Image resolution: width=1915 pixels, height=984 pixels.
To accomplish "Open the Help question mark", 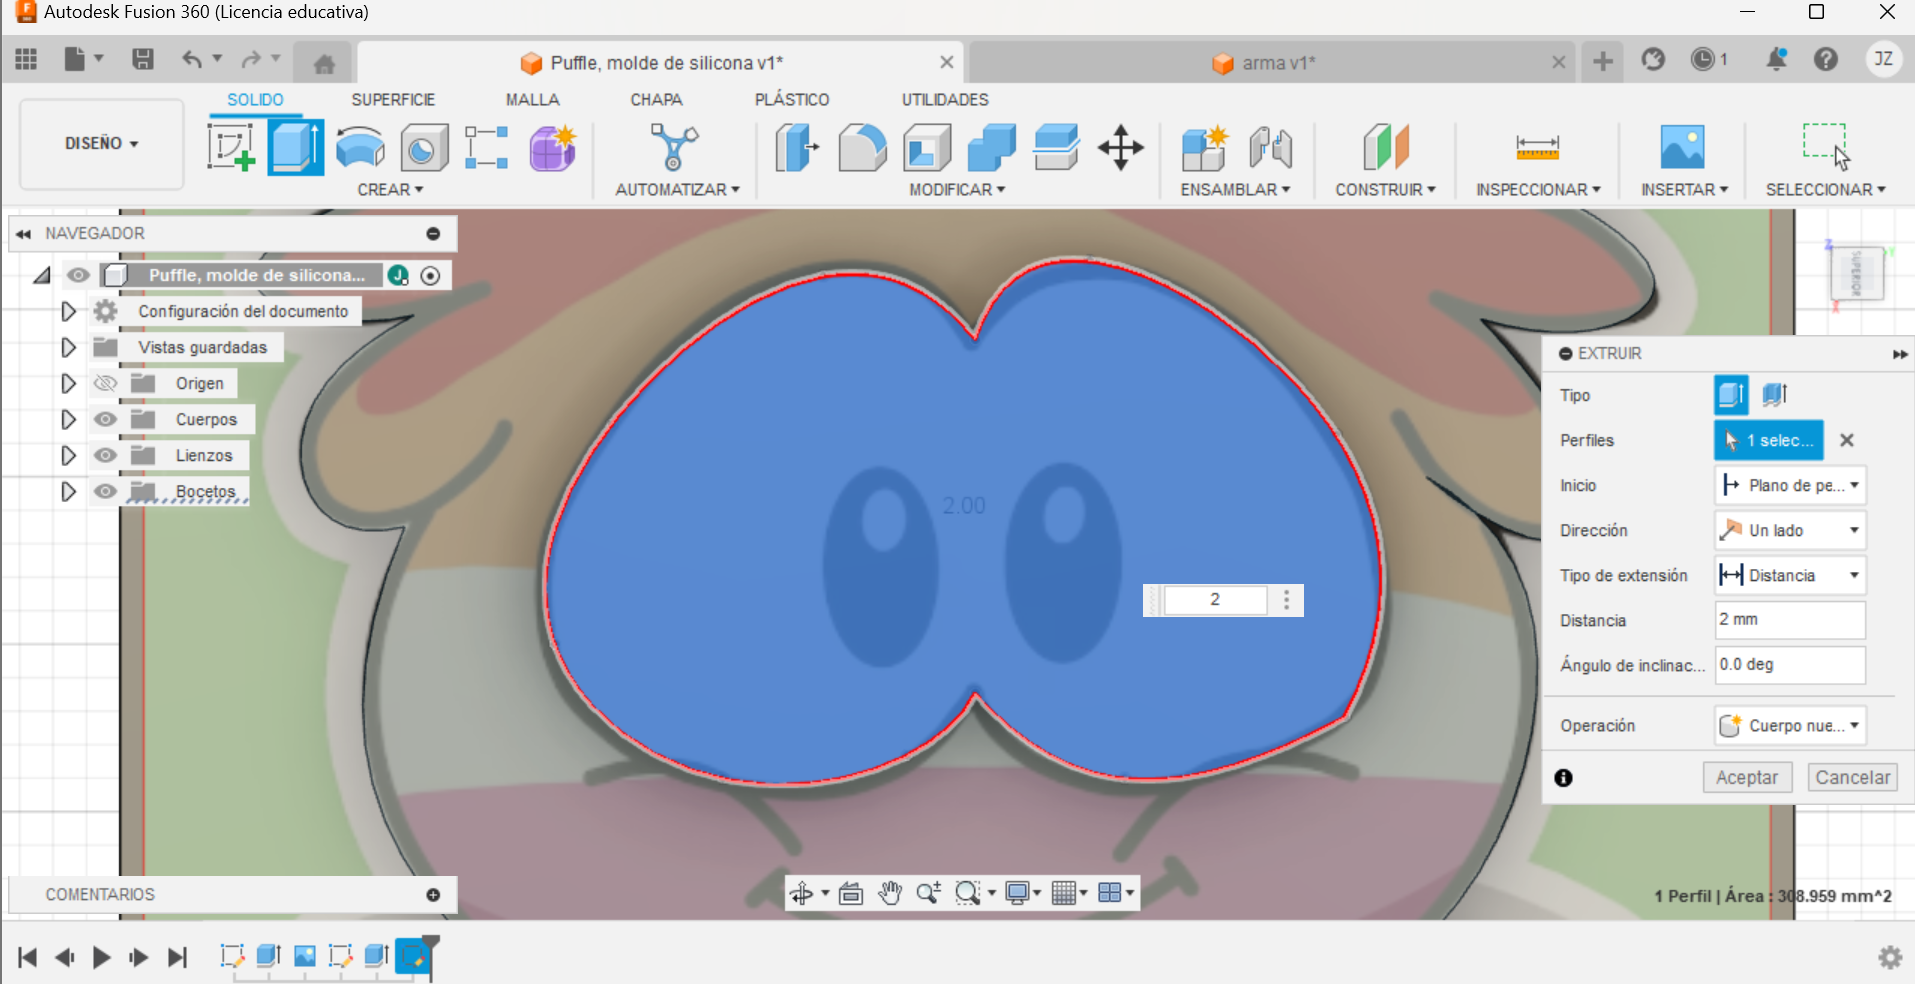I will [x=1826, y=60].
